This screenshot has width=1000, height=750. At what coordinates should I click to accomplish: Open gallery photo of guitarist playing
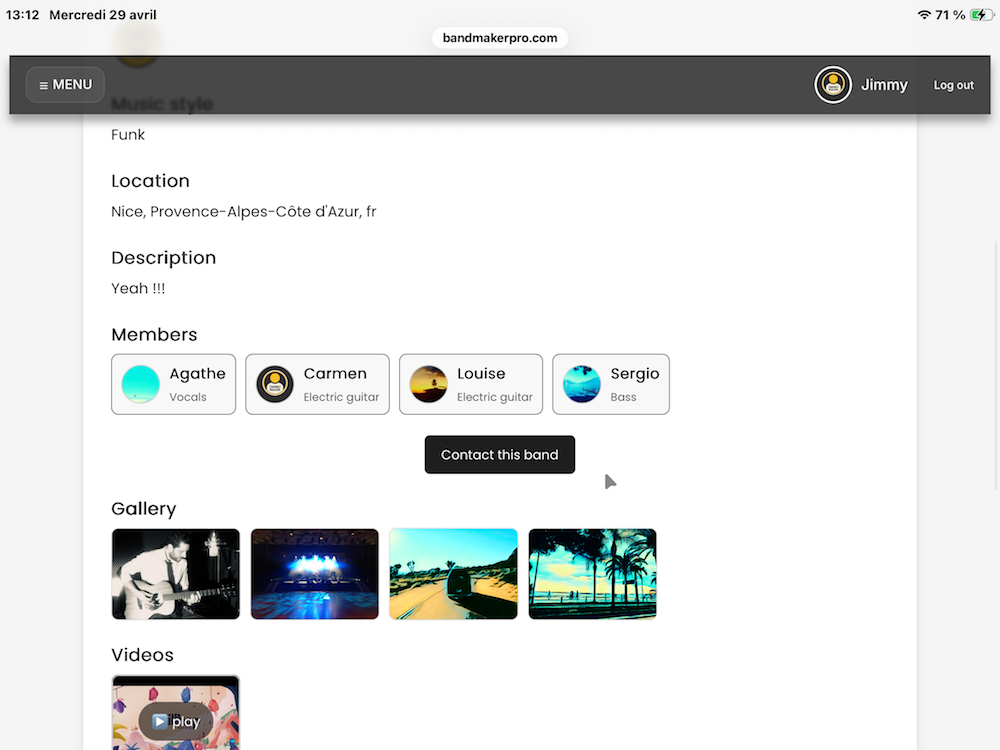[176, 574]
